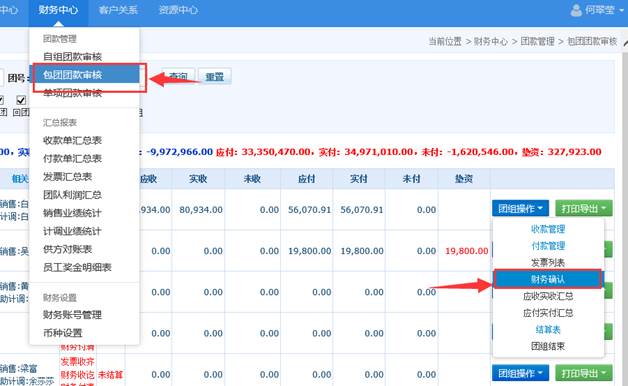
Task: Go to 团队利润汇总
Action: tap(72, 195)
